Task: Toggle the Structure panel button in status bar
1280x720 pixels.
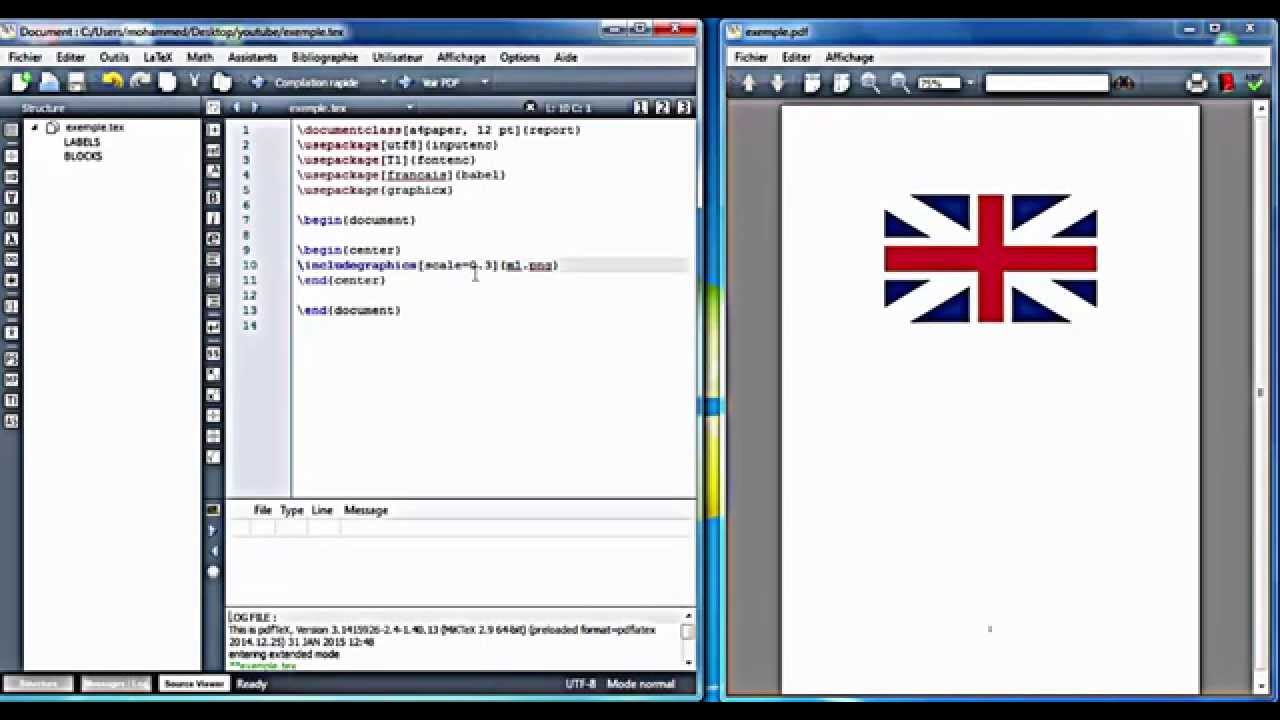Action: pos(38,684)
